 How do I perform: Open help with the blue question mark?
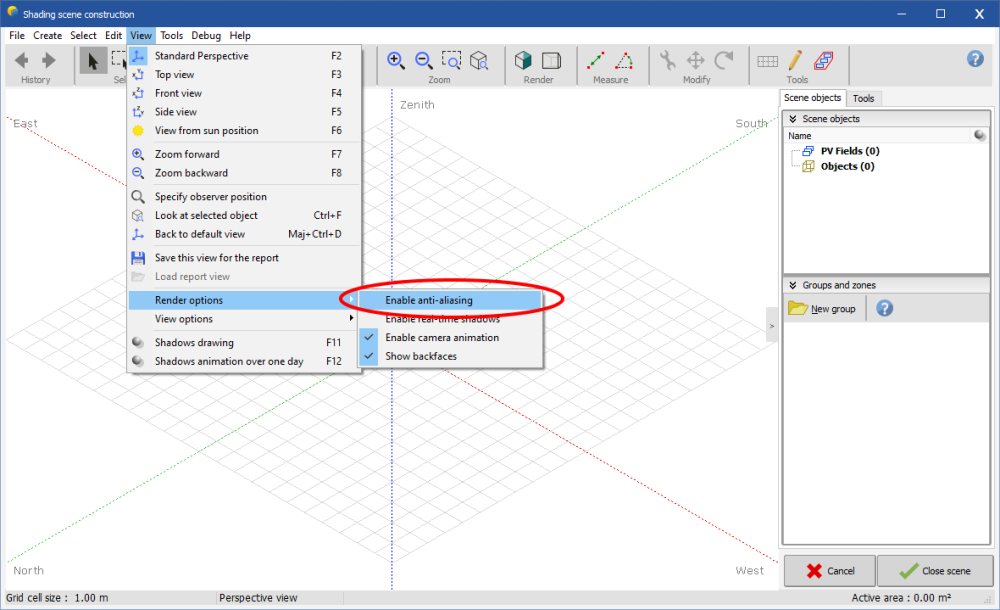click(975, 59)
